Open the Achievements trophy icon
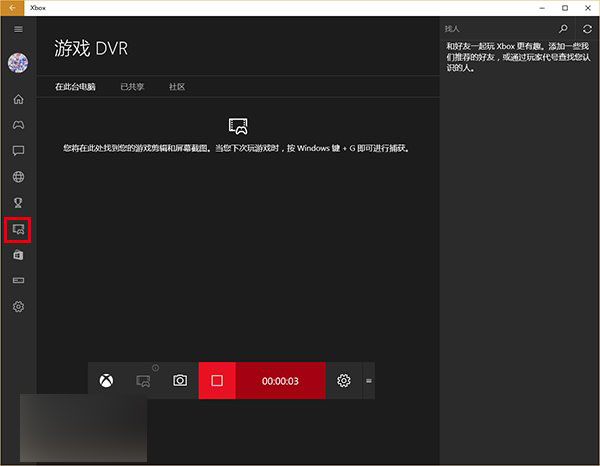The image size is (600, 466). pos(18,203)
